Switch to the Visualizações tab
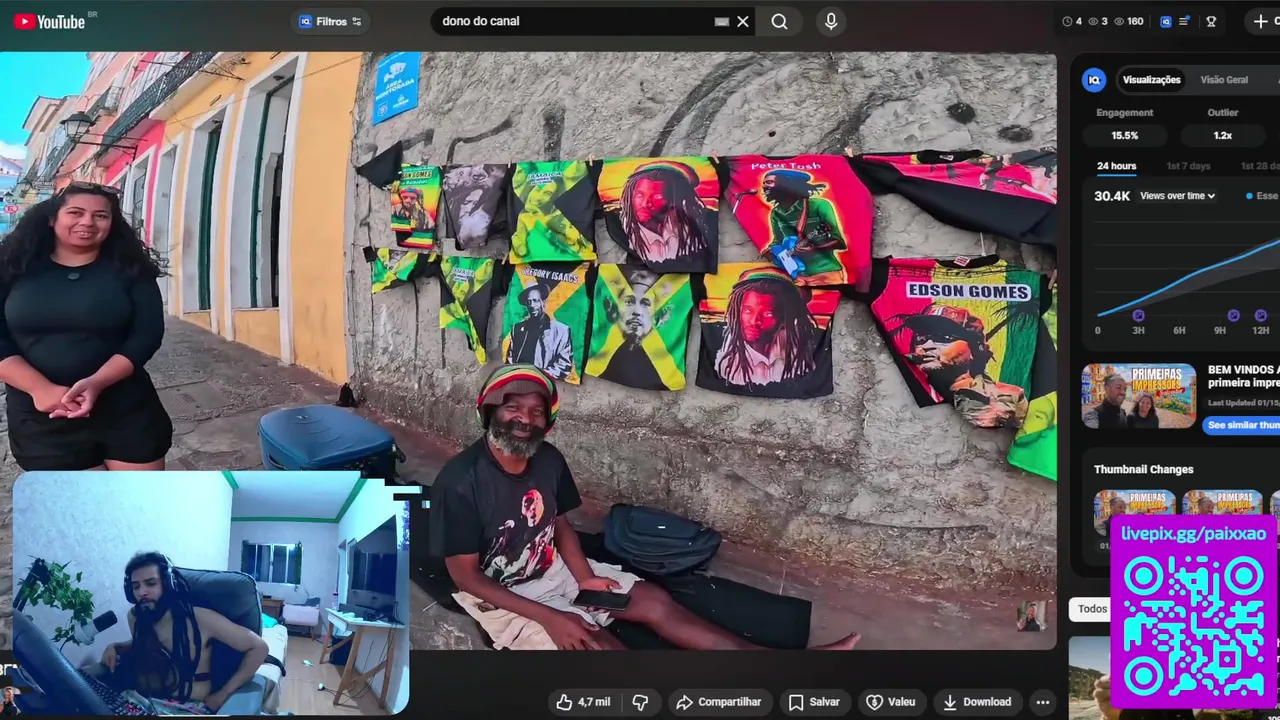 [x=1151, y=80]
